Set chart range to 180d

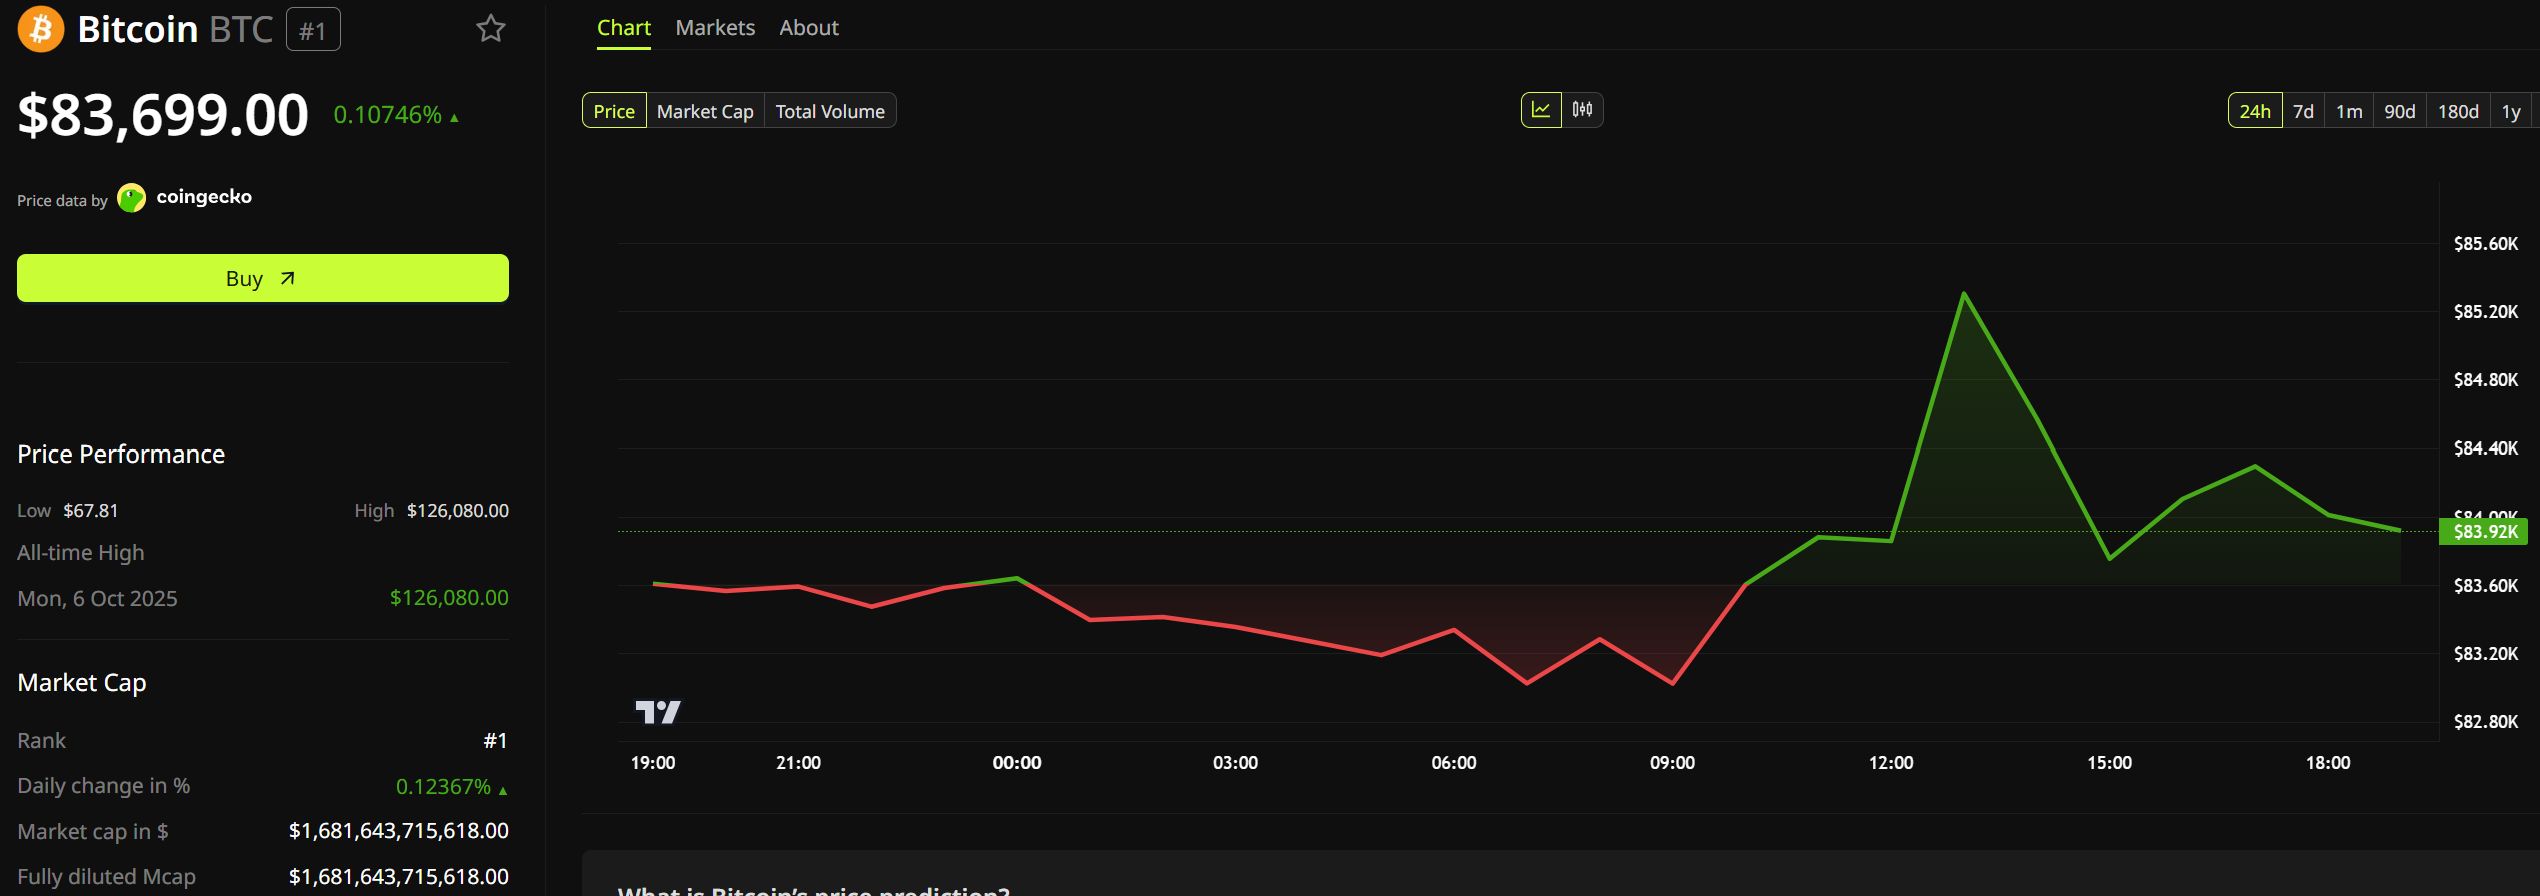[2458, 111]
